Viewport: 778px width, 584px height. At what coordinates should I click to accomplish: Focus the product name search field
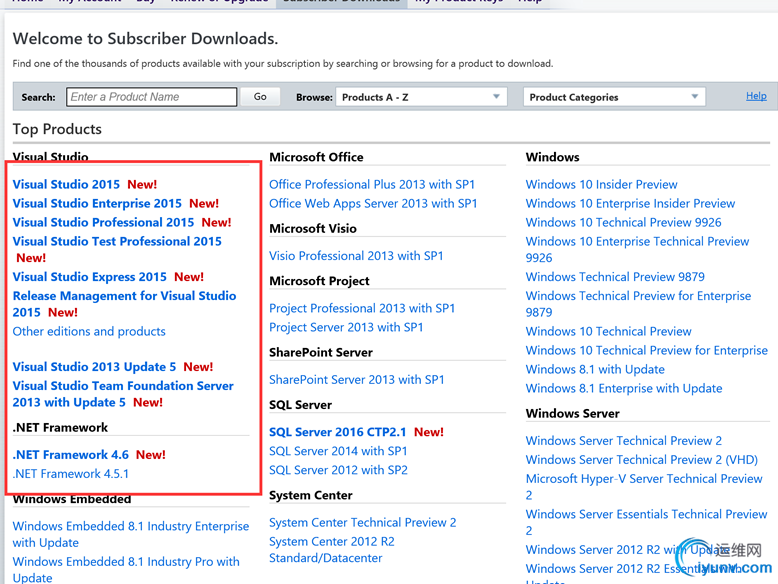152,97
